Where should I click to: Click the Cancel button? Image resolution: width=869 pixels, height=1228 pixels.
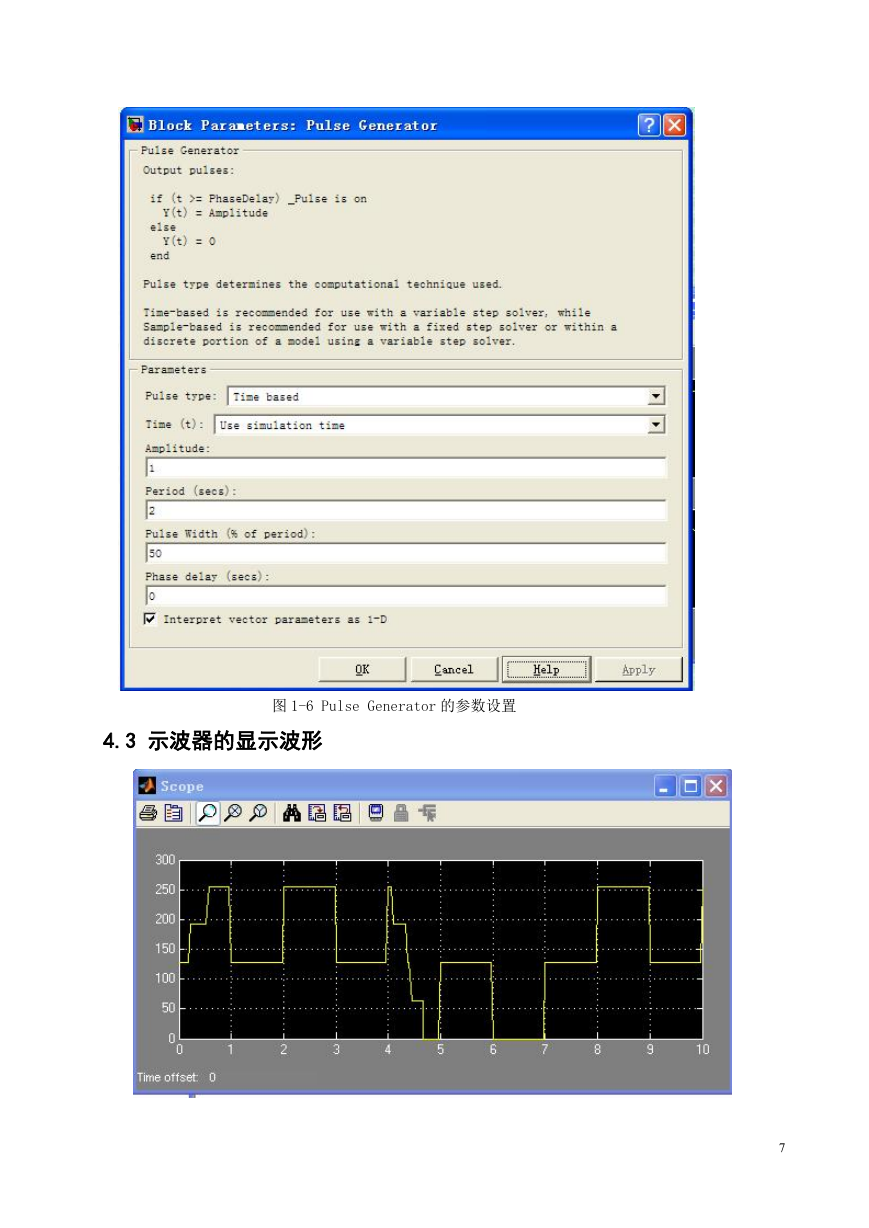(454, 669)
